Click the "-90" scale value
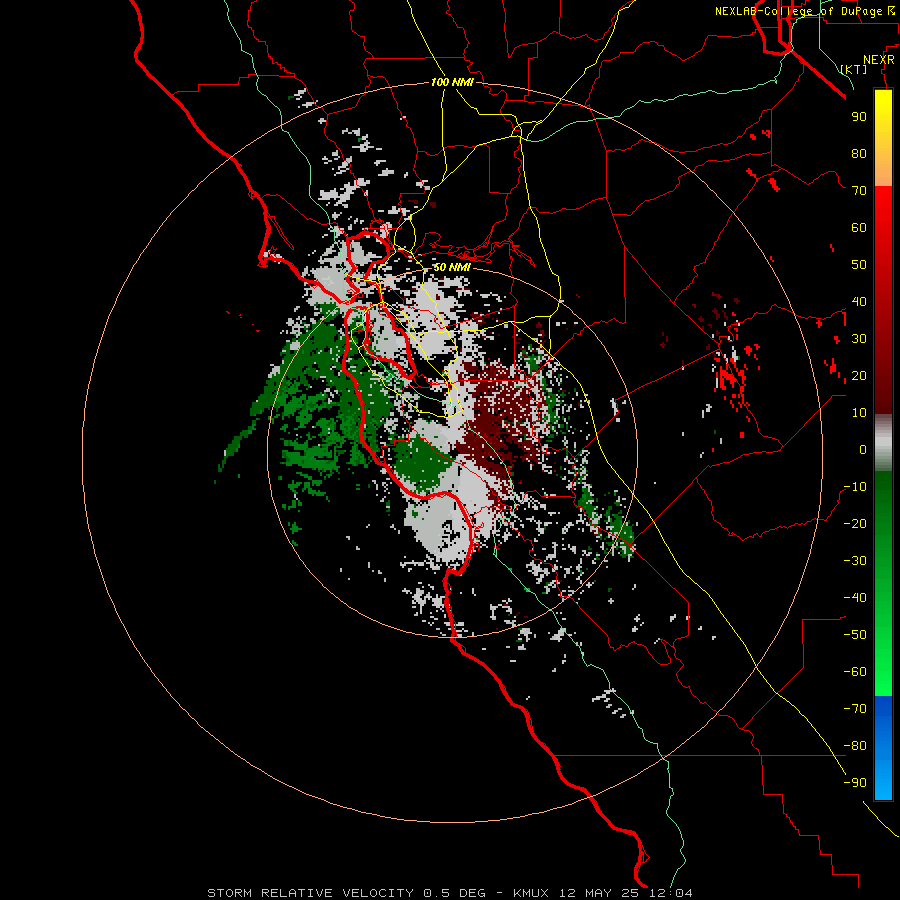The width and height of the screenshot is (900, 900). coord(855,783)
